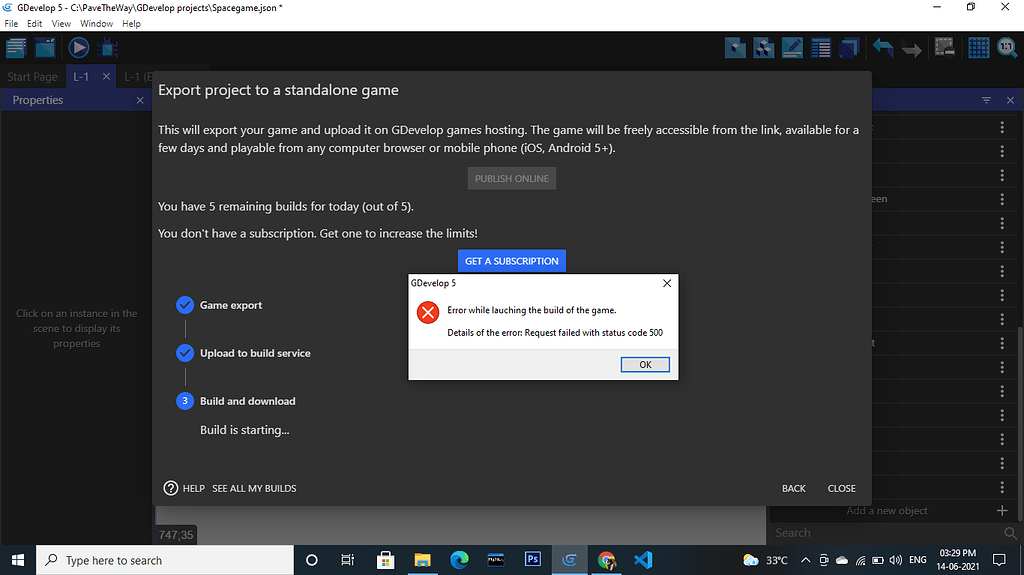Toggle the grid icon in toolbar
Image resolution: width=1024 pixels, height=575 pixels.
tap(978, 48)
